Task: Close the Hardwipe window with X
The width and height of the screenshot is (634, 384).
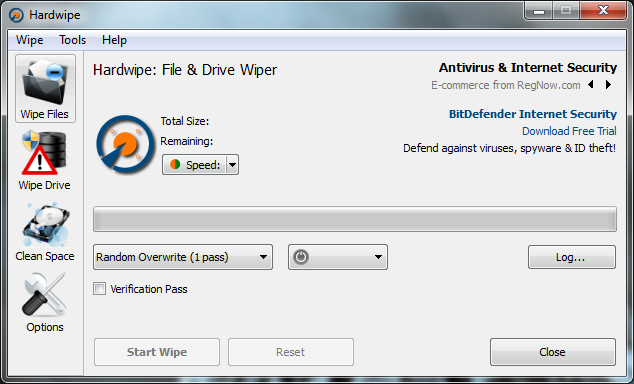Action: 603,11
